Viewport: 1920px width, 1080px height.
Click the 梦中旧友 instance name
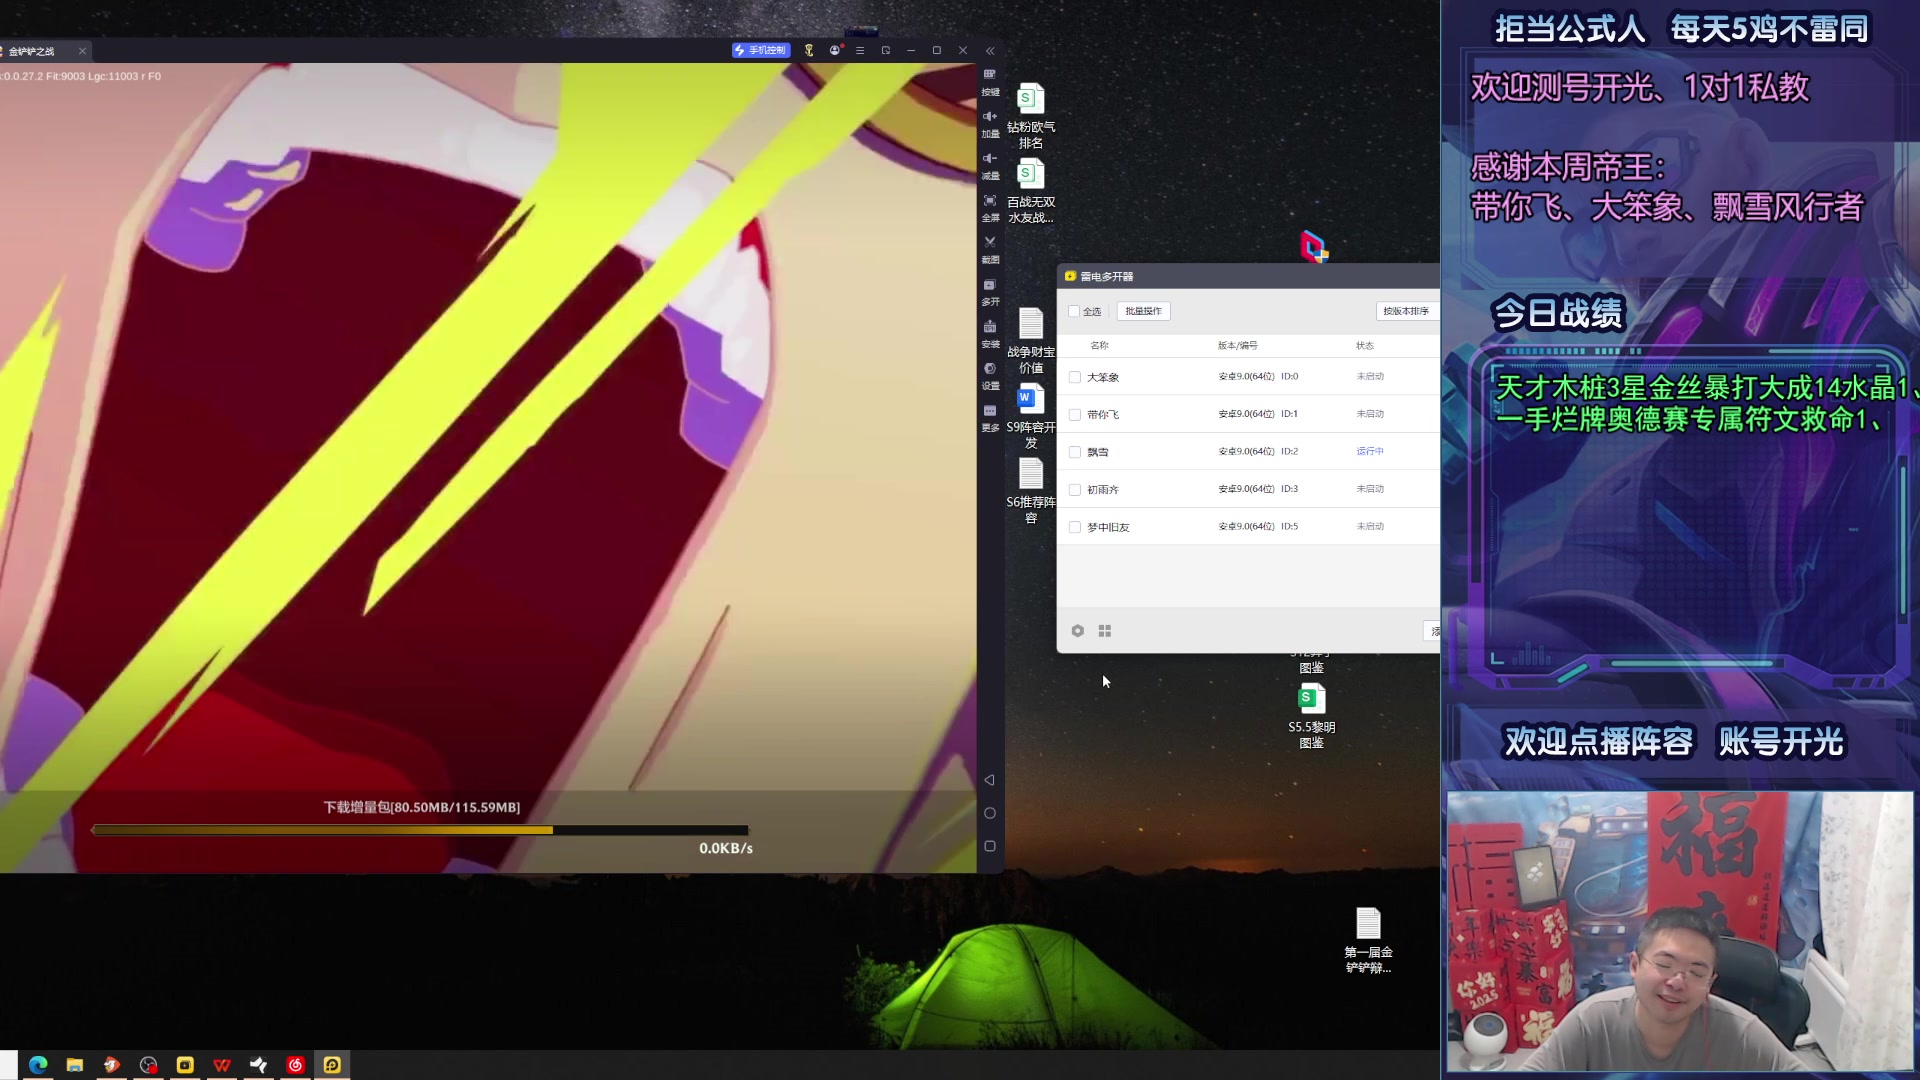point(1108,527)
